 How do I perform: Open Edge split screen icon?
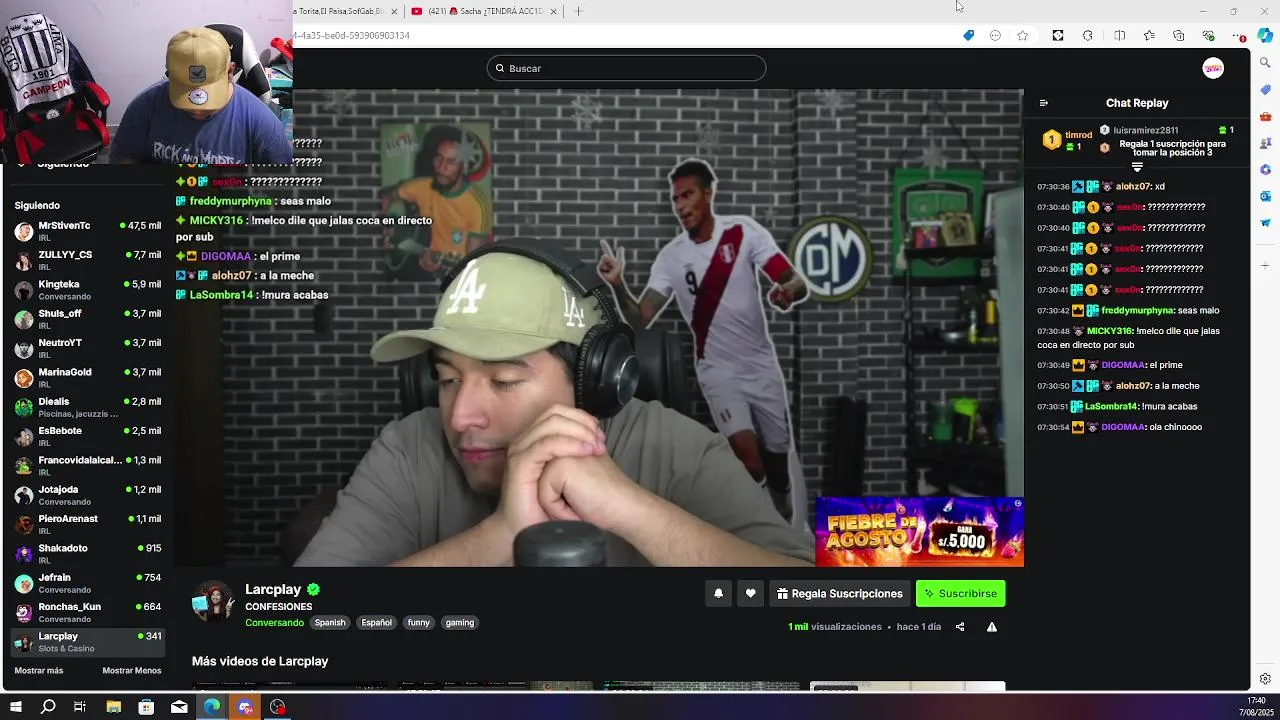(x=1119, y=35)
